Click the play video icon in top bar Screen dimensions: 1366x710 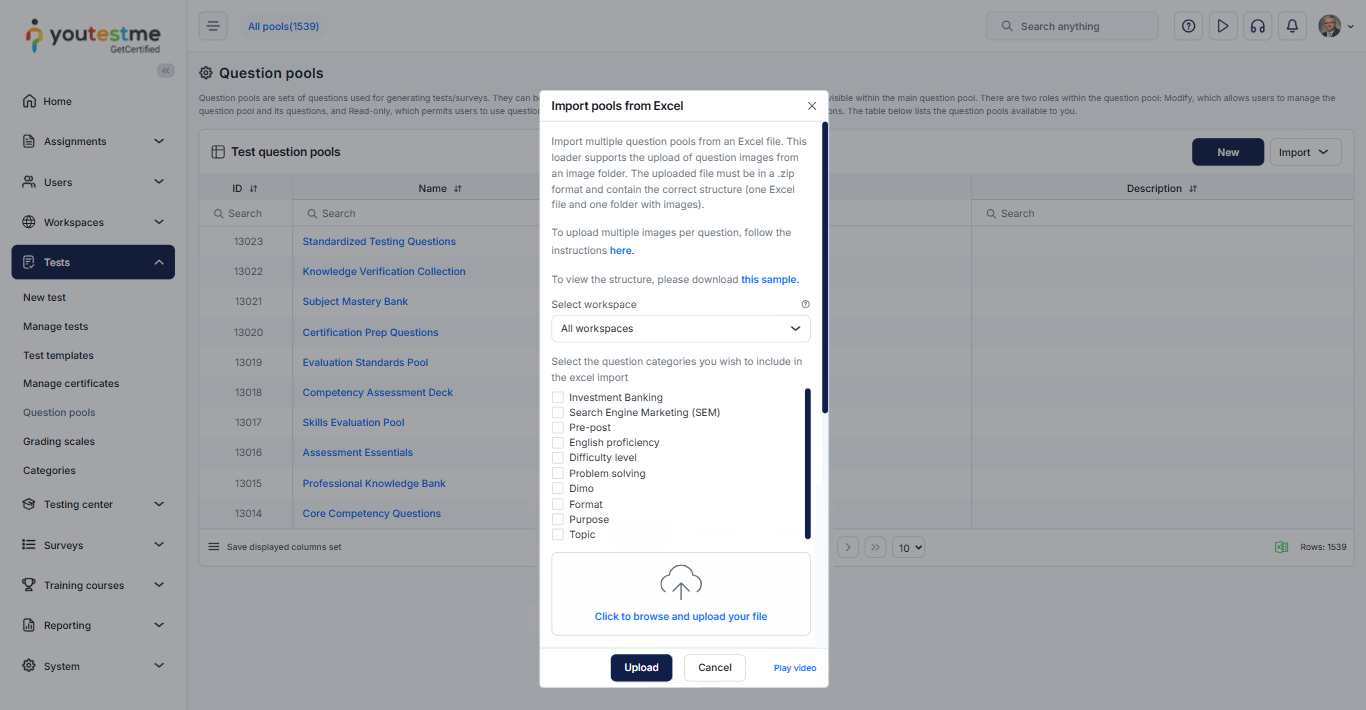coord(1222,26)
